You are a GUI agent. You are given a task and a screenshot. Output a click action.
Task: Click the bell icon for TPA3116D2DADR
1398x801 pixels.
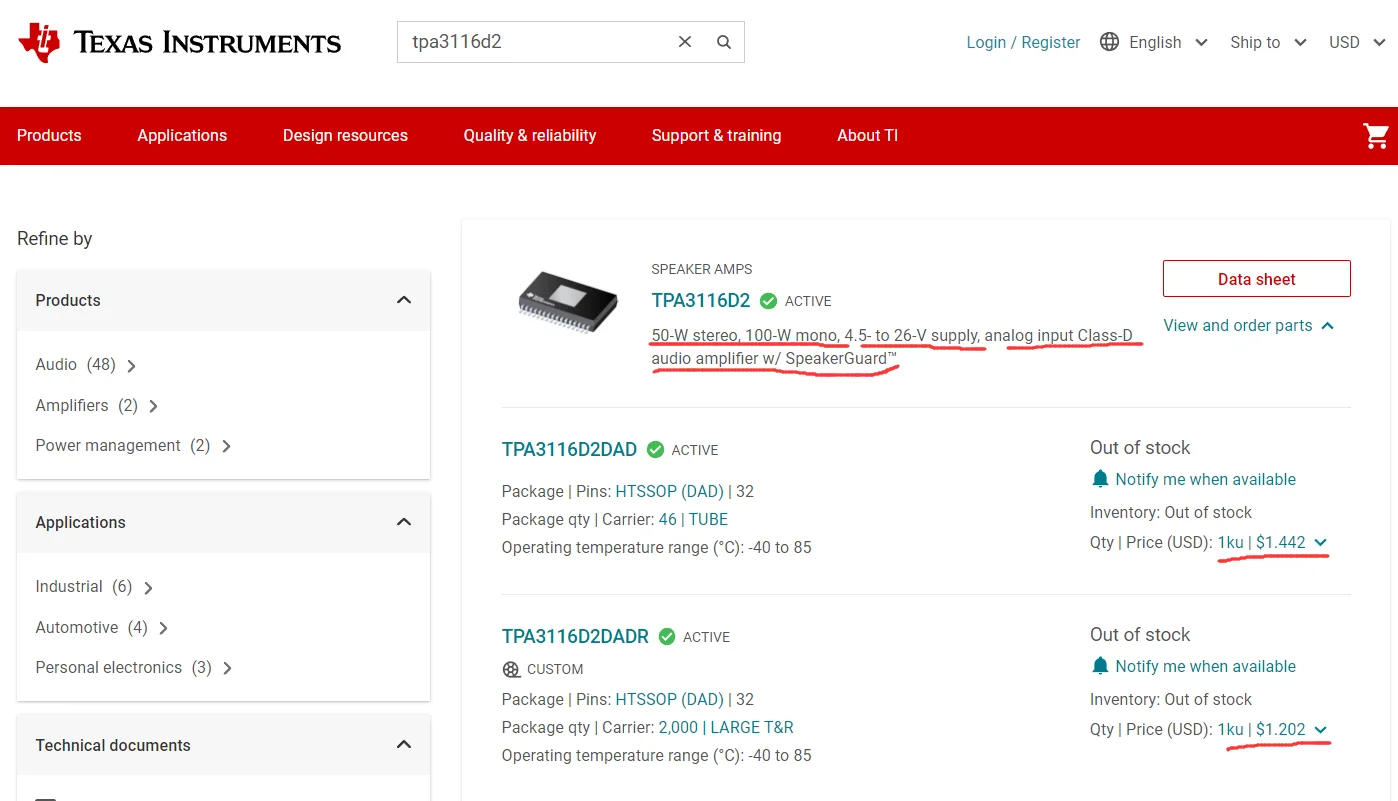pyautogui.click(x=1100, y=666)
